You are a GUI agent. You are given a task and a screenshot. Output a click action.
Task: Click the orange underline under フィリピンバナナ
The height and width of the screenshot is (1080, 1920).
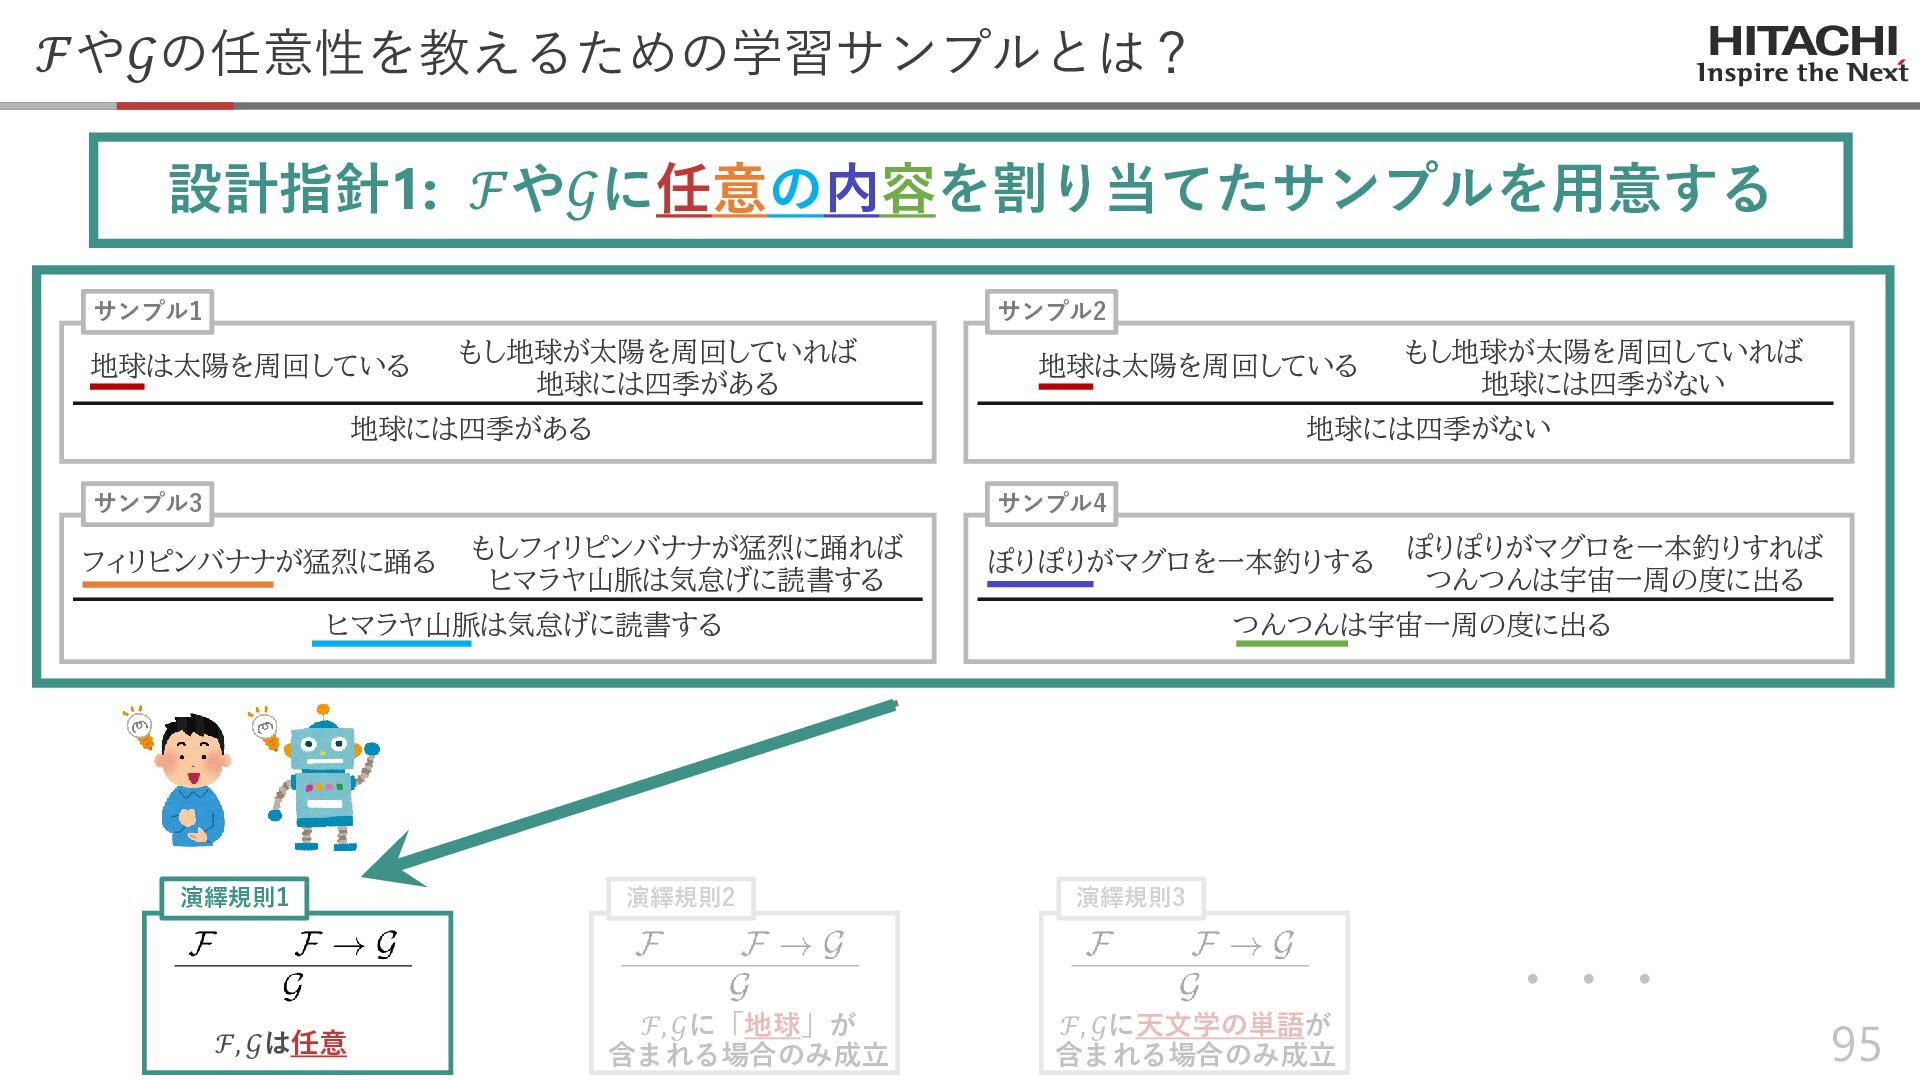(177, 584)
